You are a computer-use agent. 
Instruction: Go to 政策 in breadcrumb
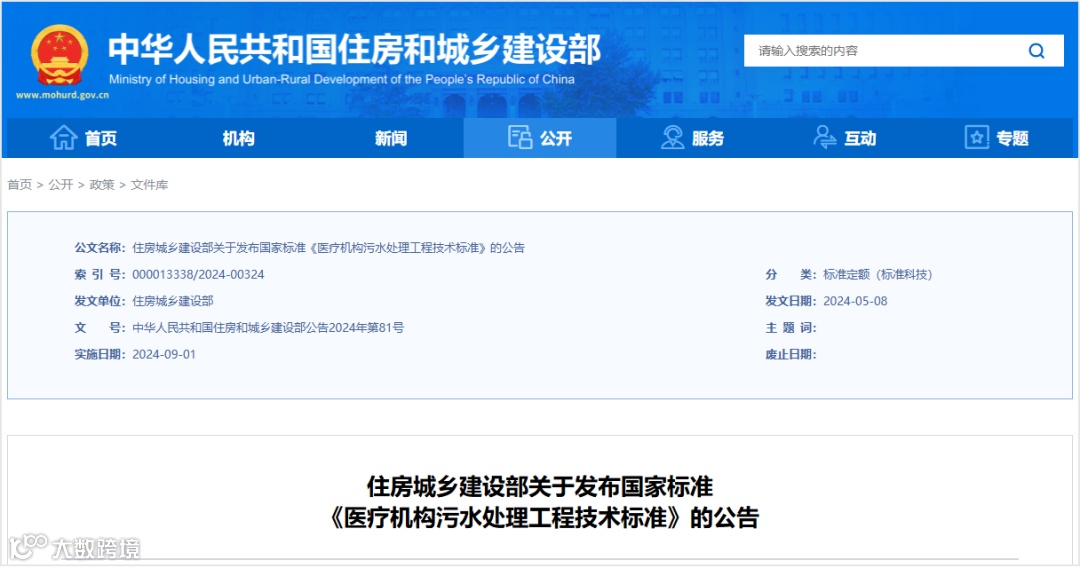click(102, 185)
